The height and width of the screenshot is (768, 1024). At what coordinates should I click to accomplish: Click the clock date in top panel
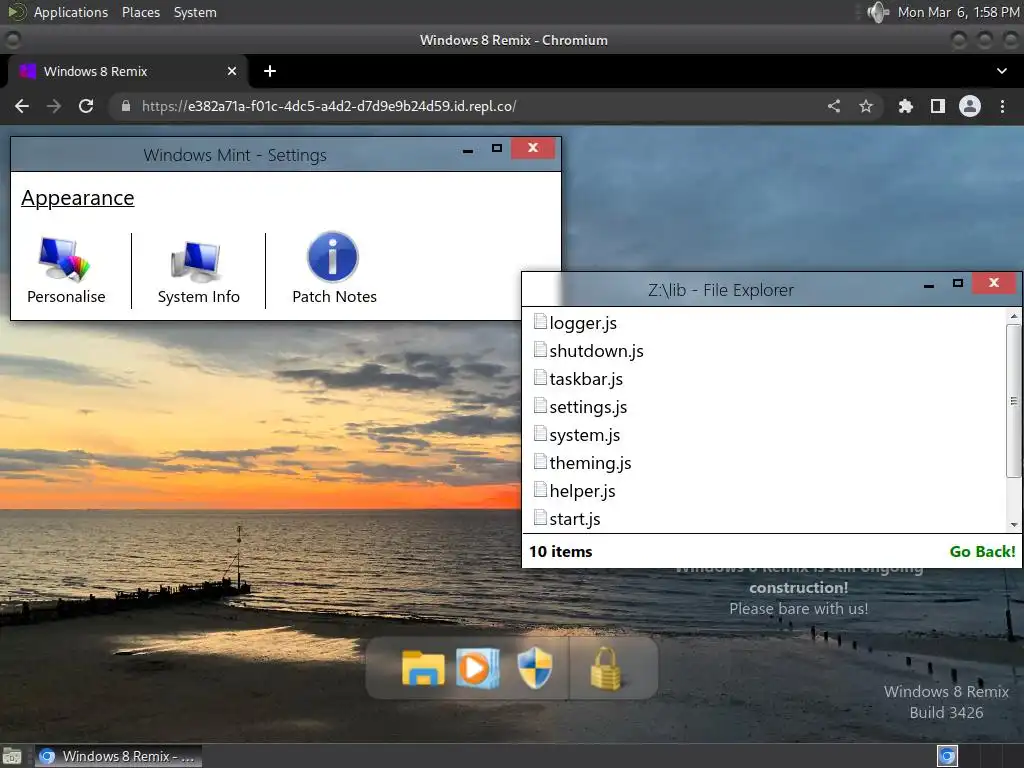(x=958, y=12)
